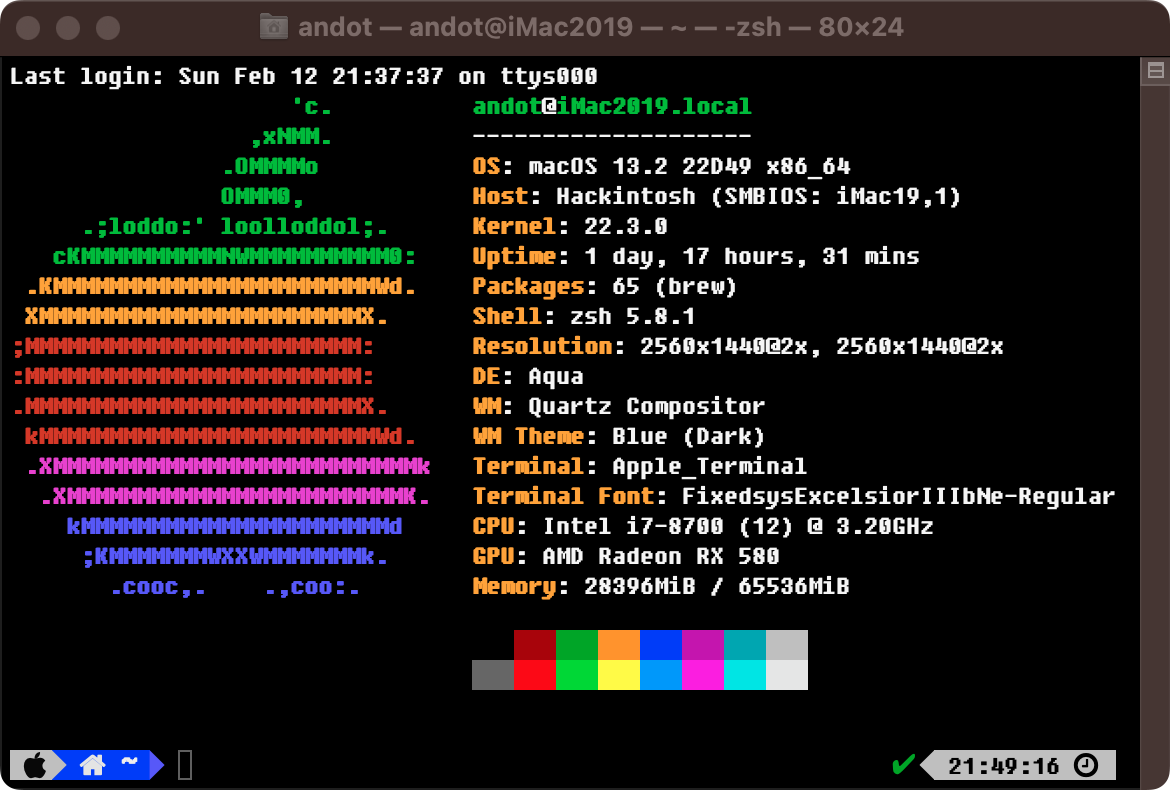1170x790 pixels.
Task: Click the home icon in the prompt
Action: [93, 765]
